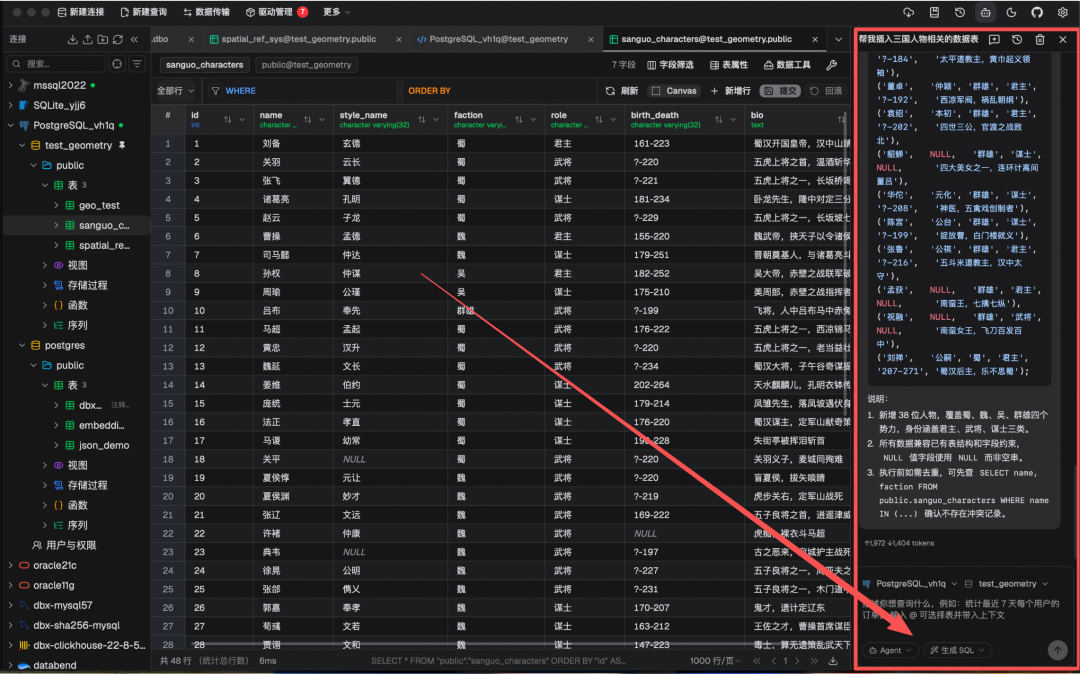Collapse the PostgreSQL_vh1q connection node
Image resolution: width=1080 pixels, height=674 pixels.
click(10, 125)
